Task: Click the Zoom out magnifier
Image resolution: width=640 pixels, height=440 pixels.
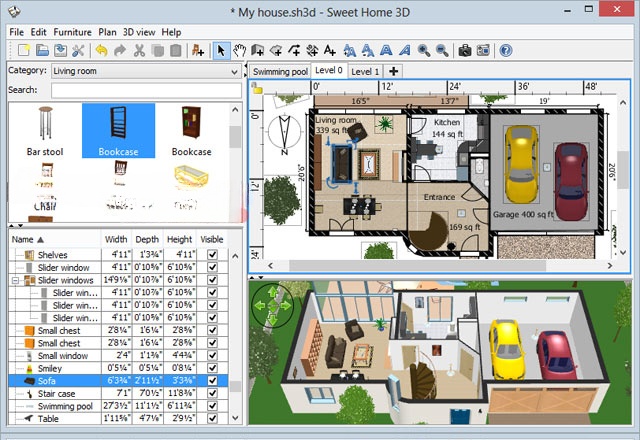Action: 442,51
